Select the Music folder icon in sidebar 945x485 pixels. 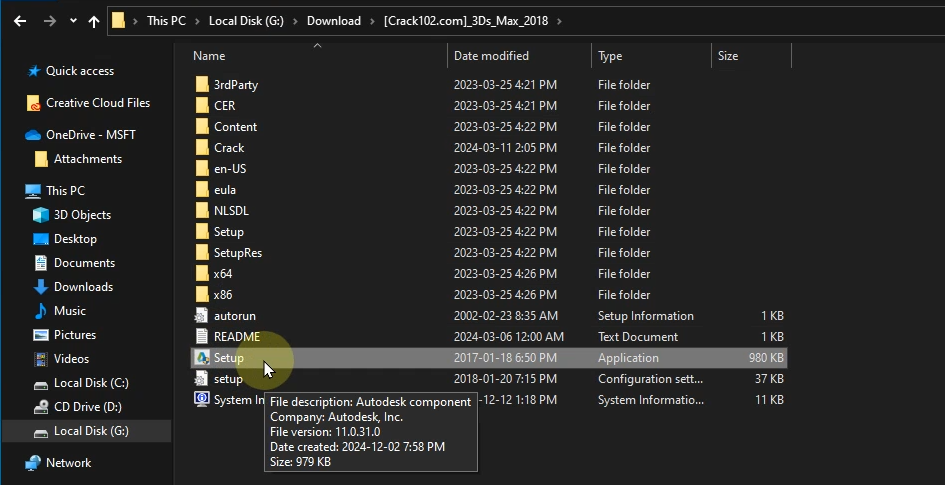tap(41, 311)
